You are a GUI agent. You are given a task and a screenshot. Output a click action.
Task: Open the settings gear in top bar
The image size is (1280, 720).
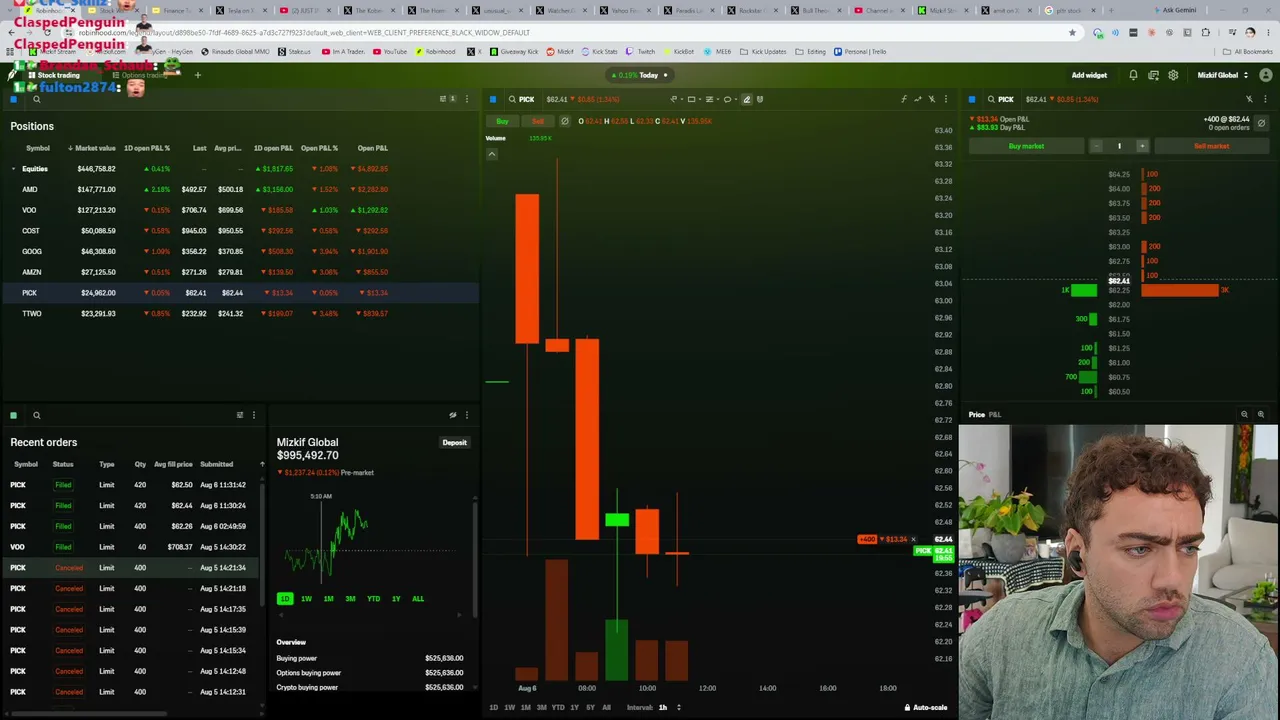tap(1173, 75)
